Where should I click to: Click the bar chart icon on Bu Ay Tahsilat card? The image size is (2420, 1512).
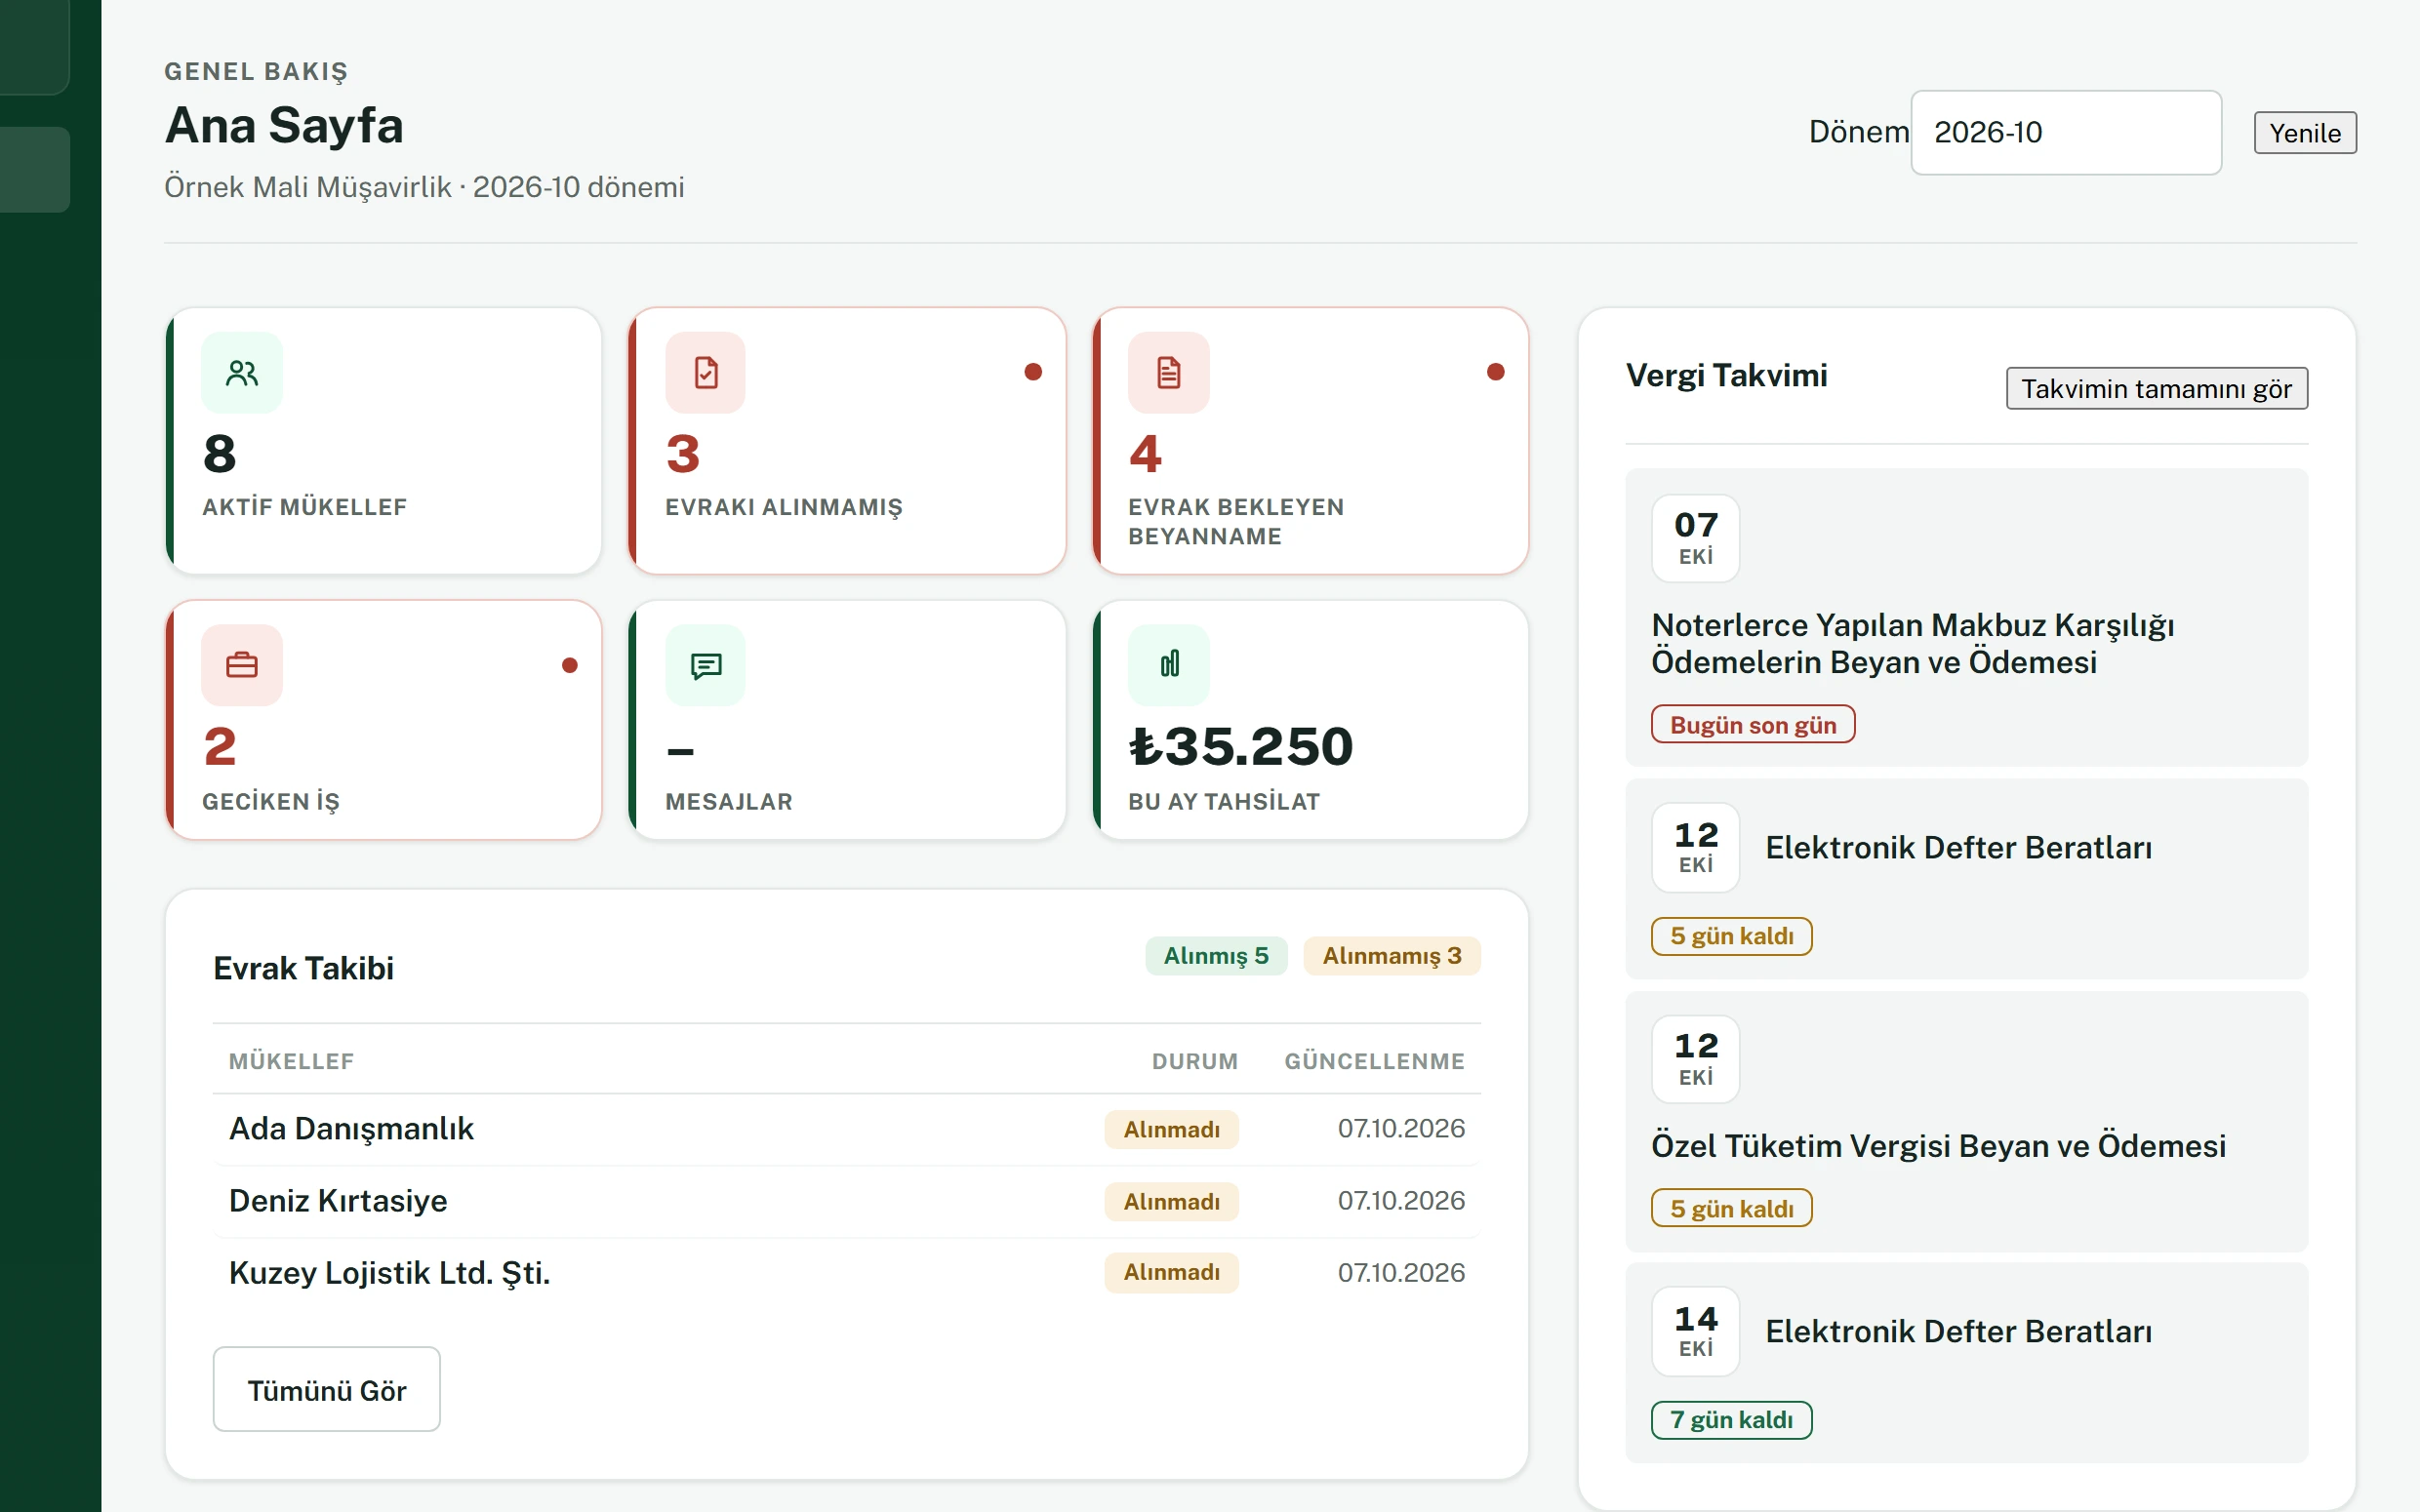[1169, 665]
